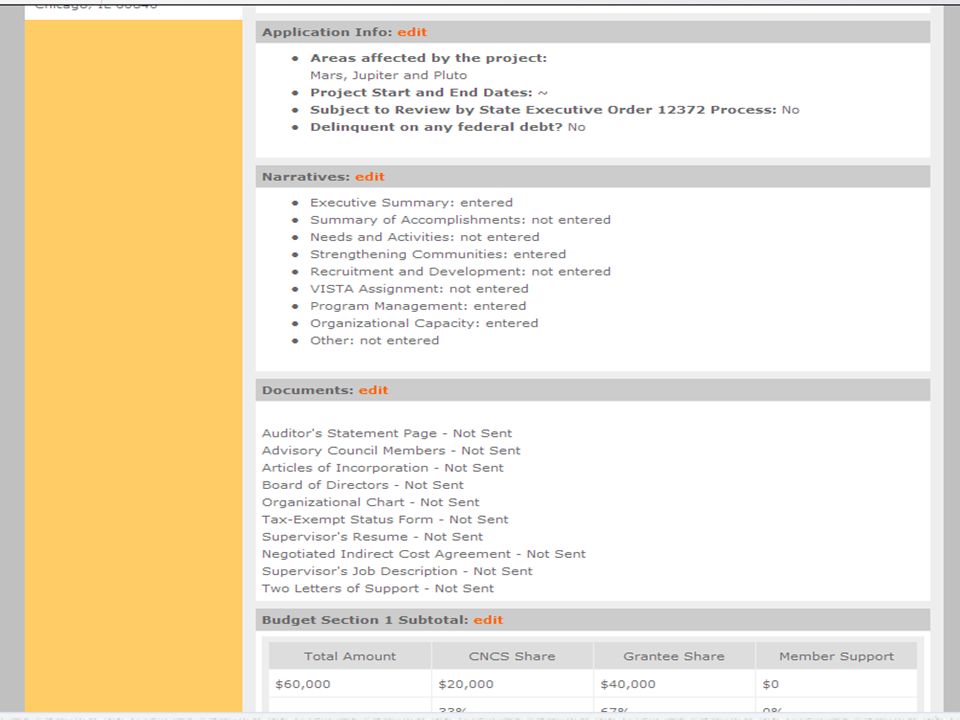Click the $20,000 CNCS share cell
This screenshot has width=960, height=720.
pos(512,684)
